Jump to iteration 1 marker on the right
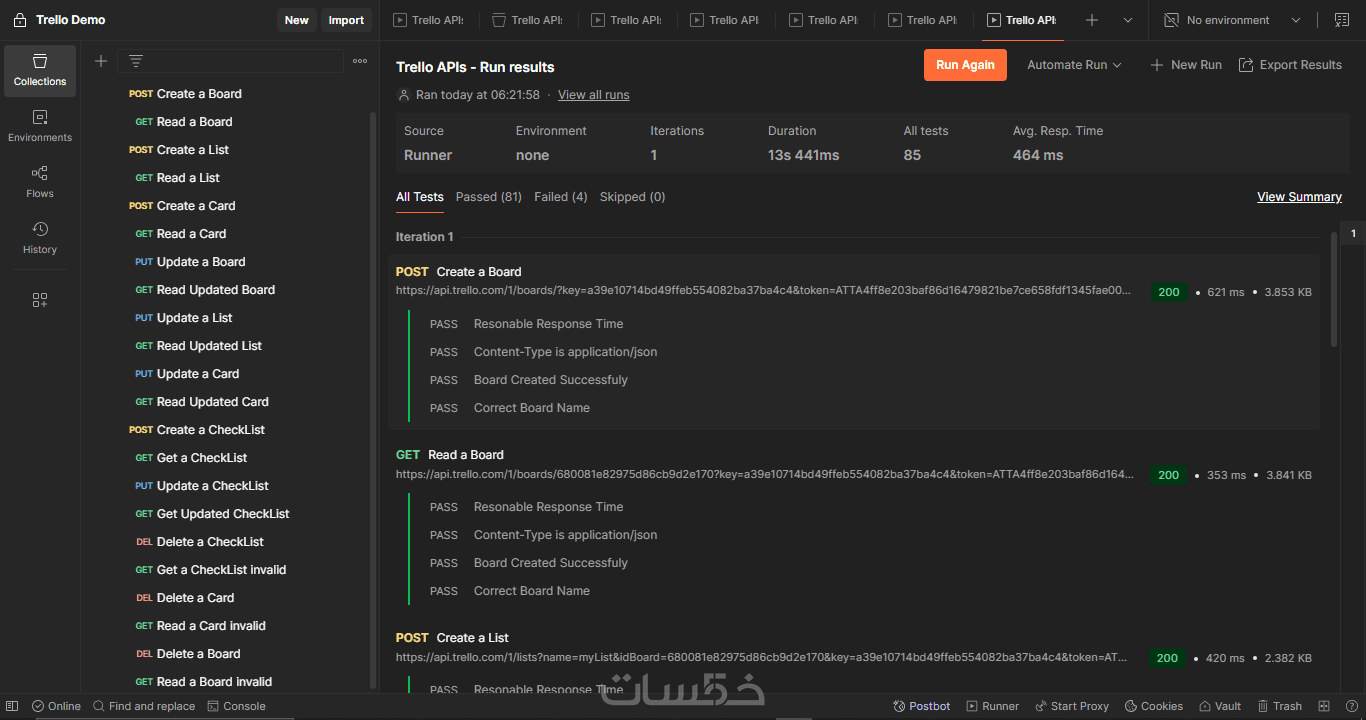This screenshot has height=720, width=1366. click(x=1353, y=233)
